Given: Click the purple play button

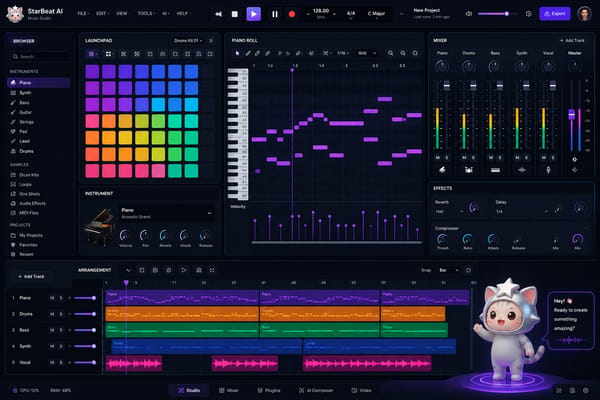Looking at the screenshot, I should (253, 14).
